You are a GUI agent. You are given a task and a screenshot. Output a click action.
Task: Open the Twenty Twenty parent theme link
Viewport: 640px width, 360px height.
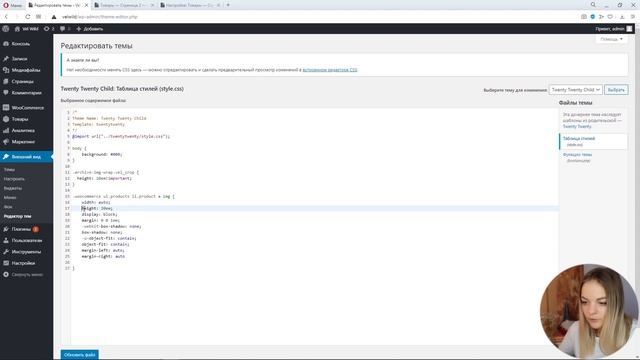[577, 127]
